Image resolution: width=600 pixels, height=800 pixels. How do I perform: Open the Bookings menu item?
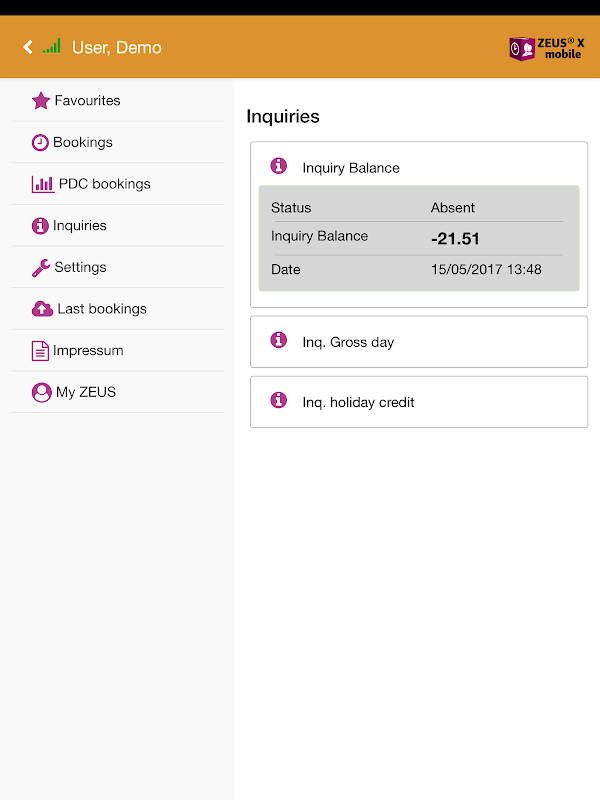coord(83,143)
